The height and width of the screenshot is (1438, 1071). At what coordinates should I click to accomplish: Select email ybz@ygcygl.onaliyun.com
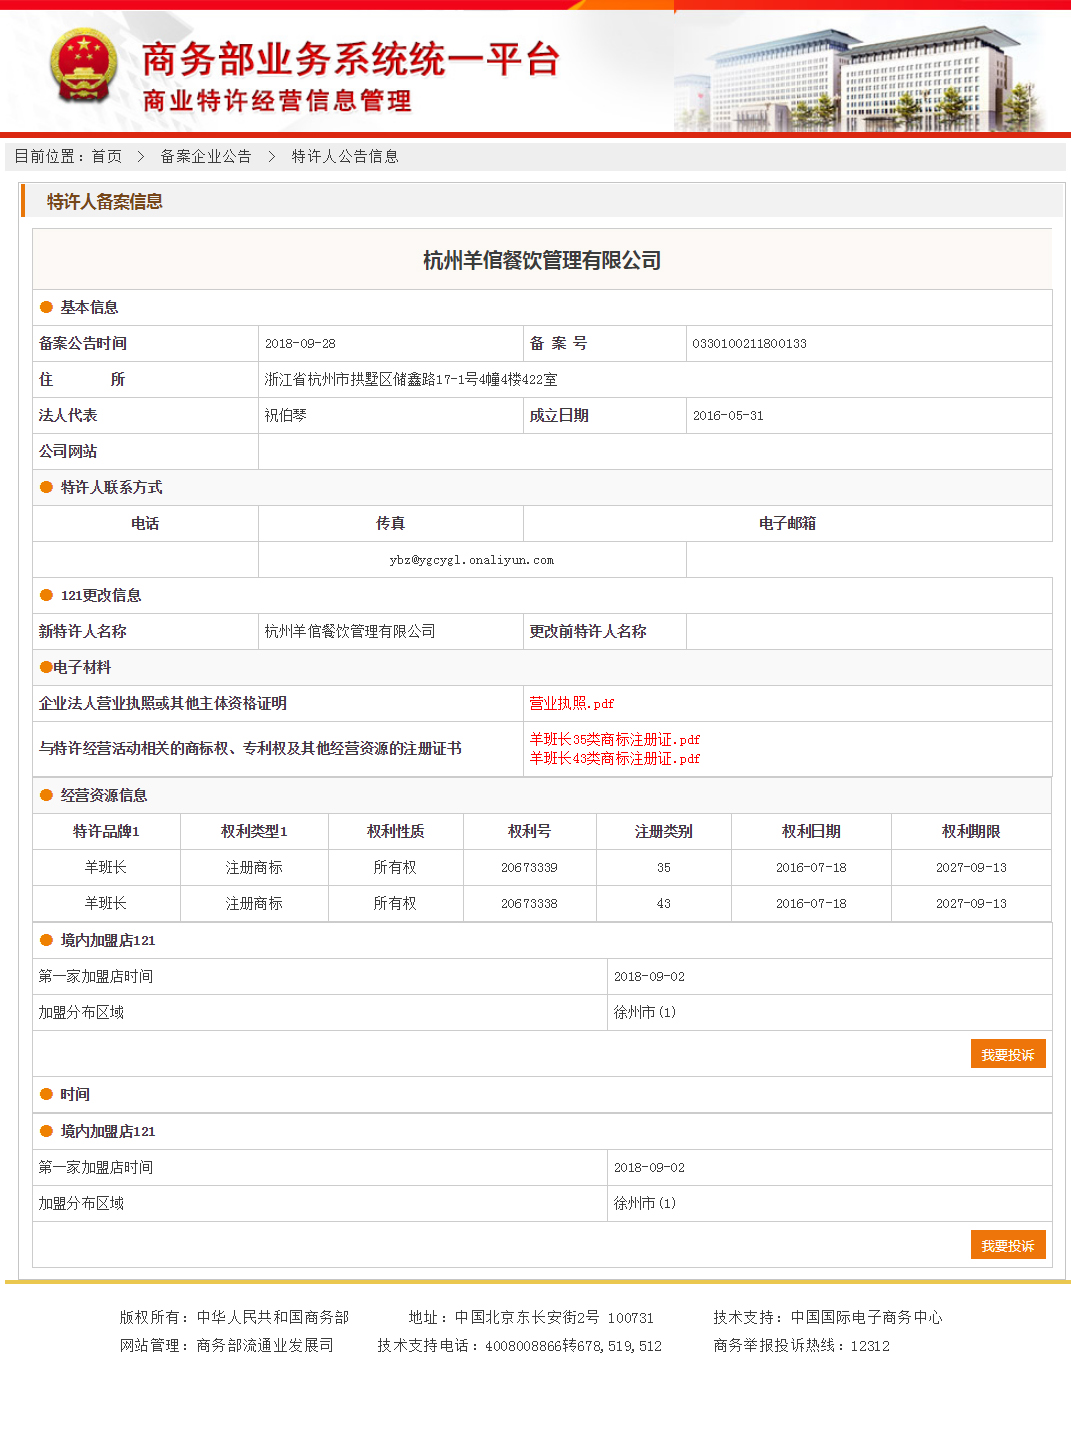click(x=472, y=560)
